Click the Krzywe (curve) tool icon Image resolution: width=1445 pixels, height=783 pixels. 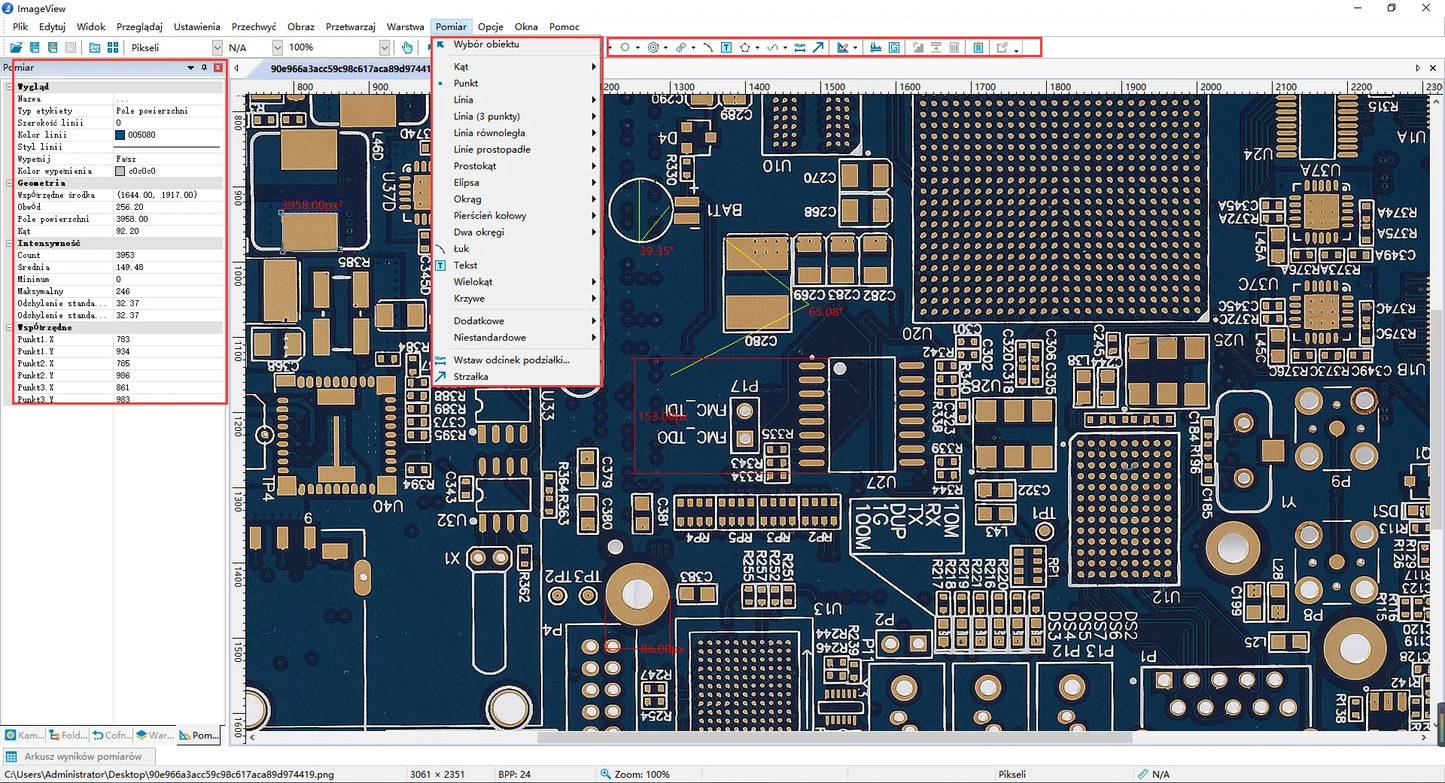(x=771, y=47)
